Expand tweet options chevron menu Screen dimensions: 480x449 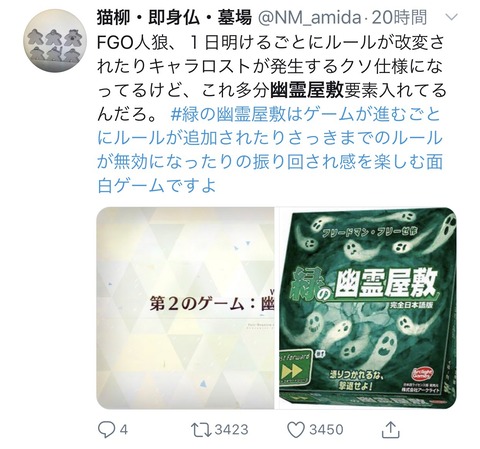coord(452,17)
